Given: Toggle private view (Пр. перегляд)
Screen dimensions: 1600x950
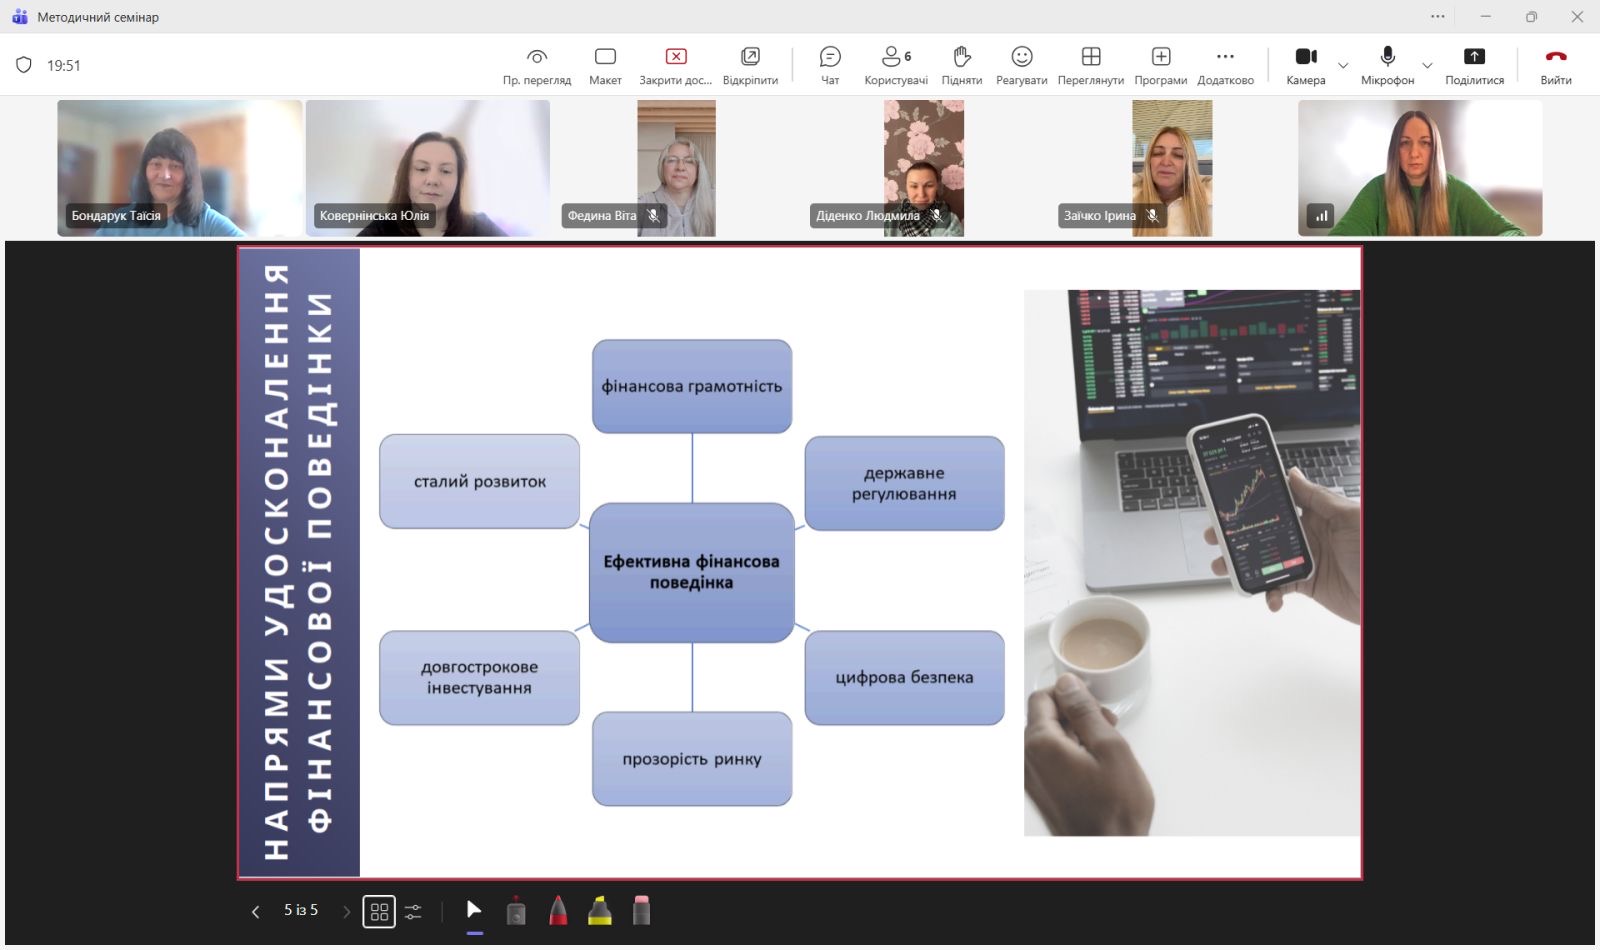Looking at the screenshot, I should (x=537, y=65).
